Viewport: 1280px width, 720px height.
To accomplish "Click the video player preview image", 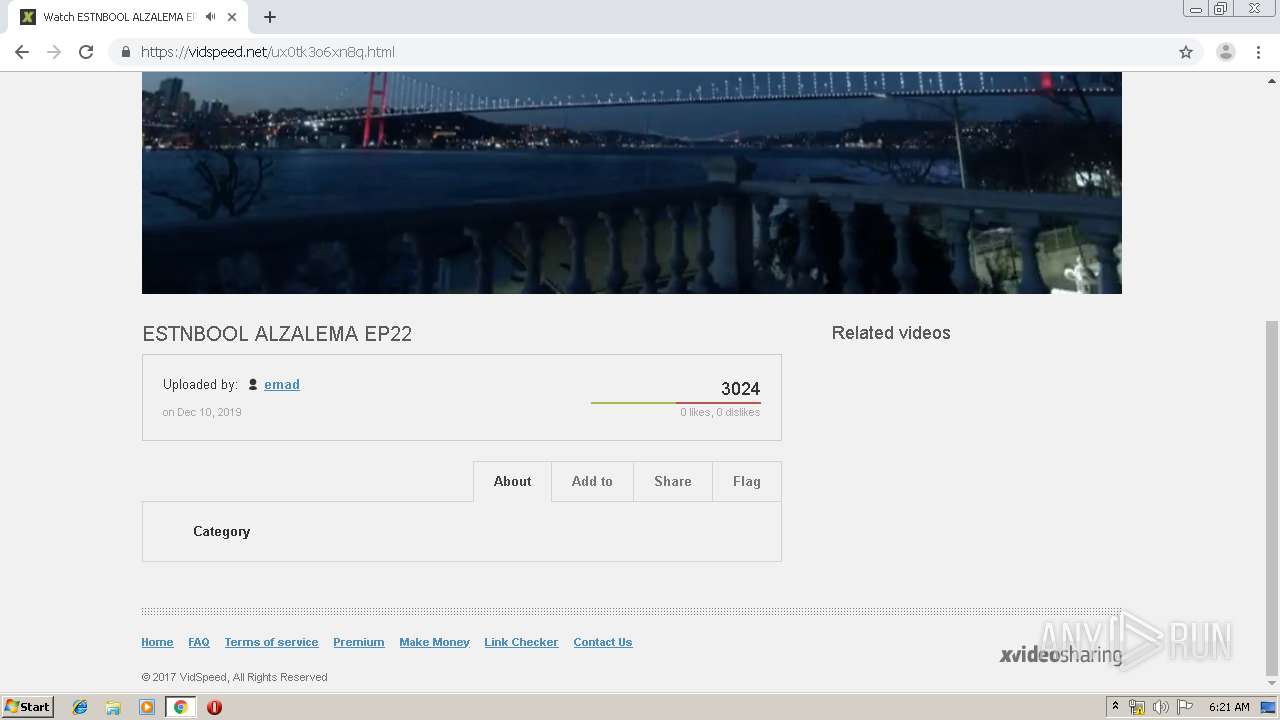I will 631,183.
